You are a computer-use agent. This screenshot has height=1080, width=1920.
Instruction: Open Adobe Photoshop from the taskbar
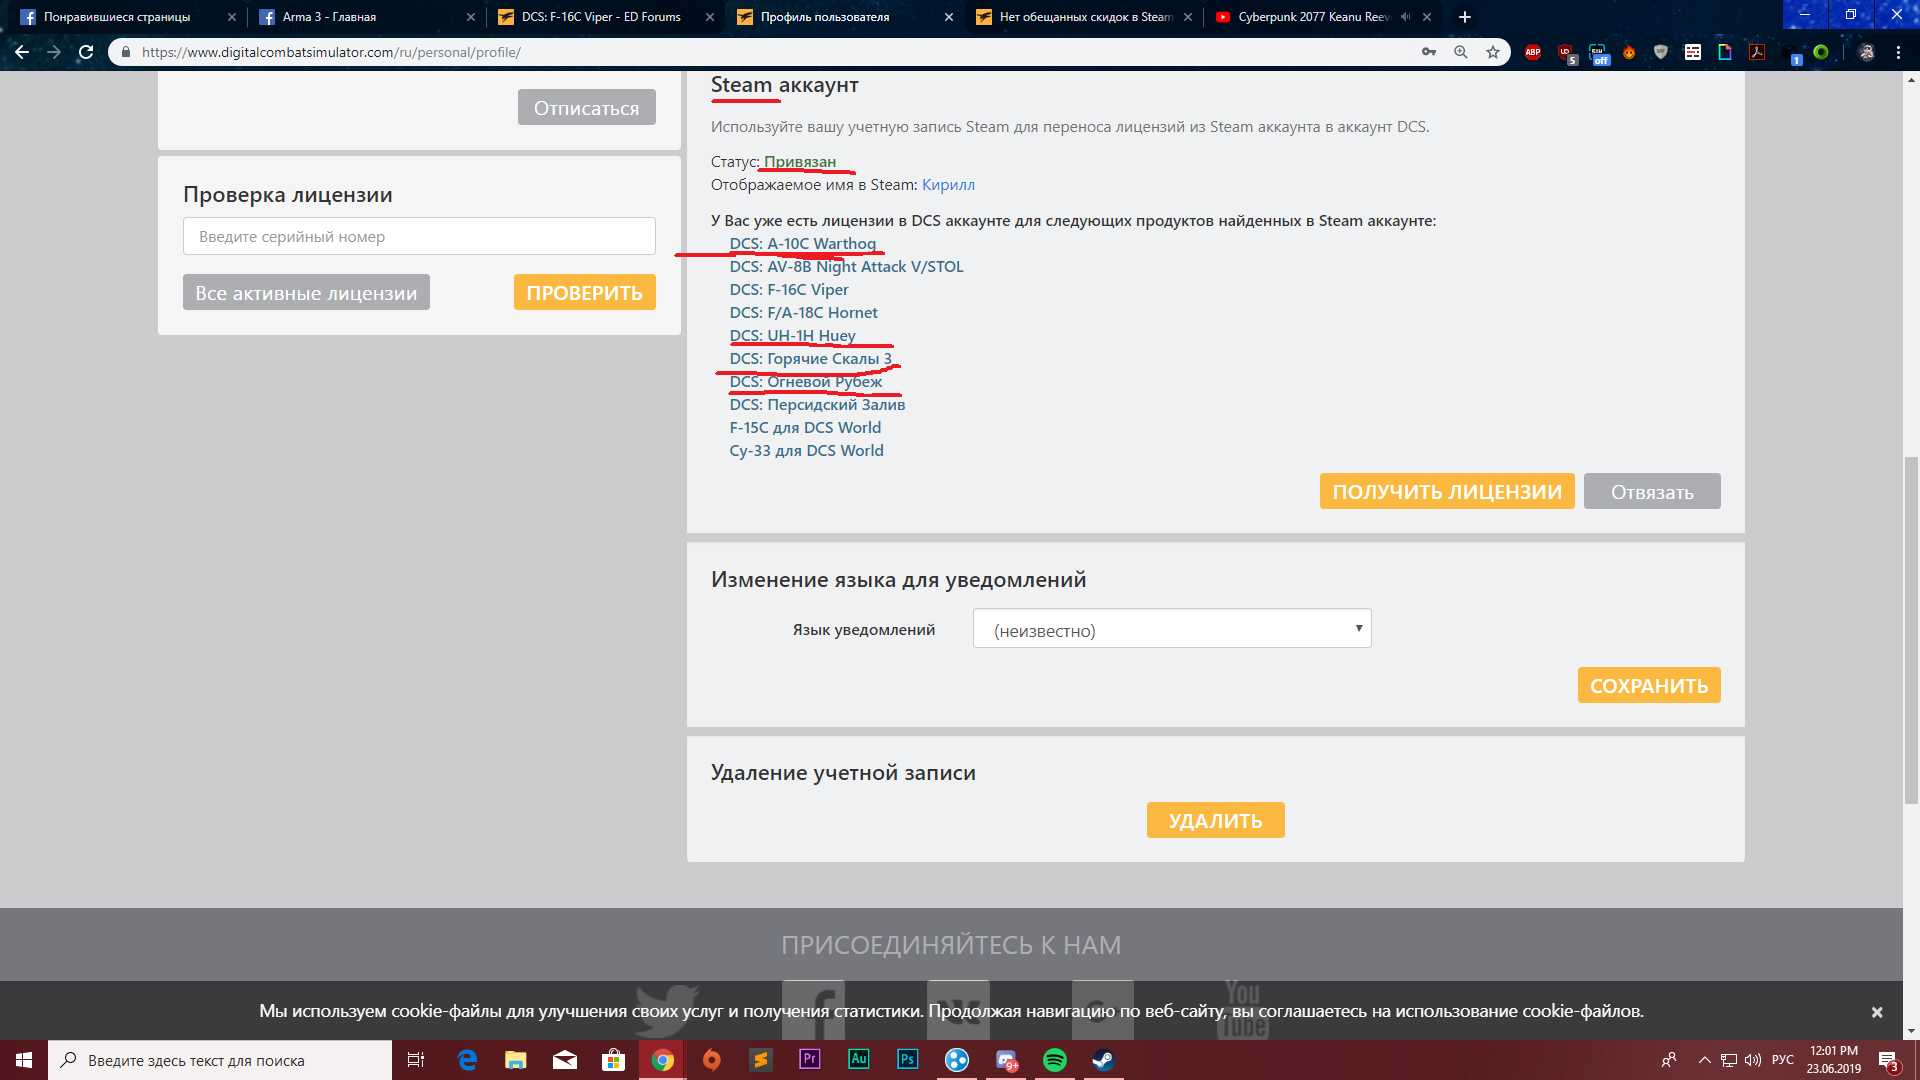click(908, 1059)
